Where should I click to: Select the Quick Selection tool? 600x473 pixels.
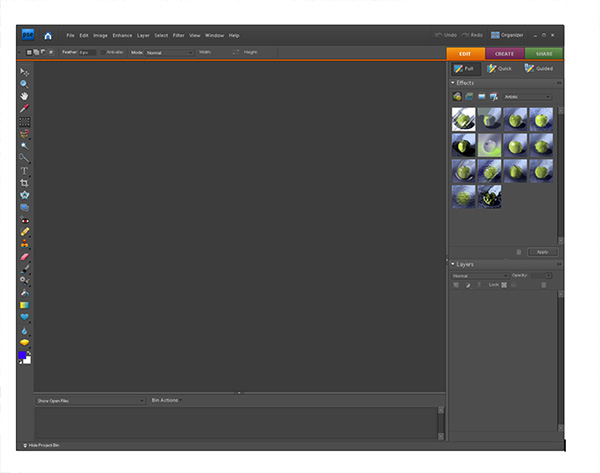24,158
